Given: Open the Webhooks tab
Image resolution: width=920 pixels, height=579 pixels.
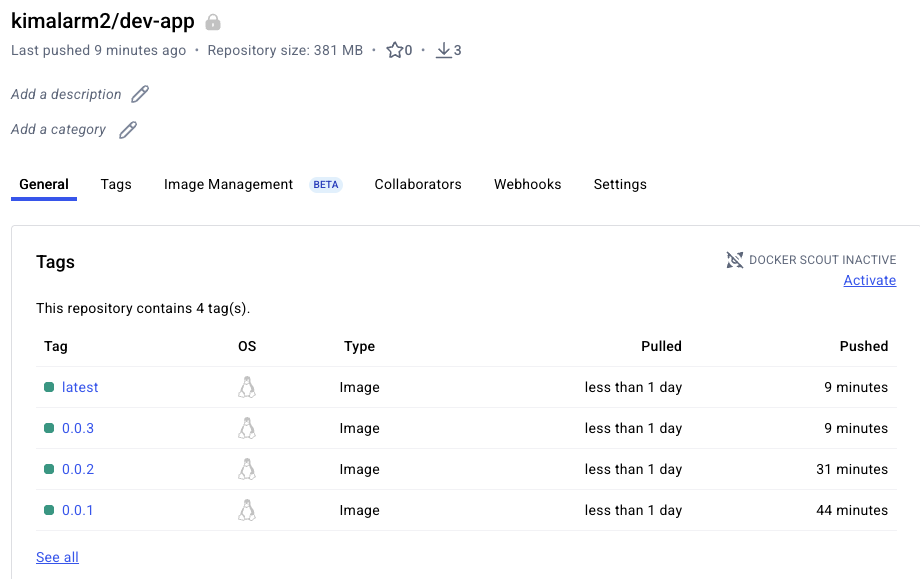Looking at the screenshot, I should (x=527, y=184).
